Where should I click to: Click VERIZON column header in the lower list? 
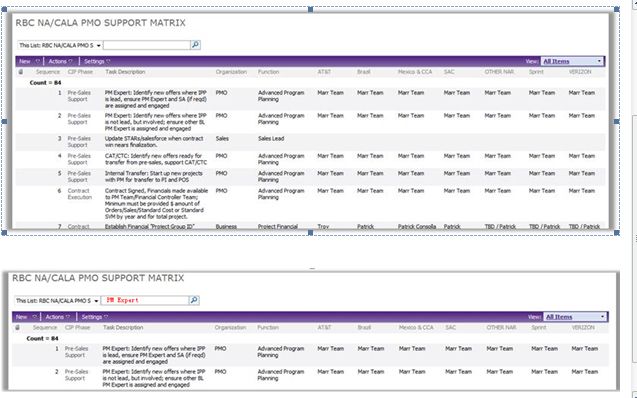[x=583, y=327]
